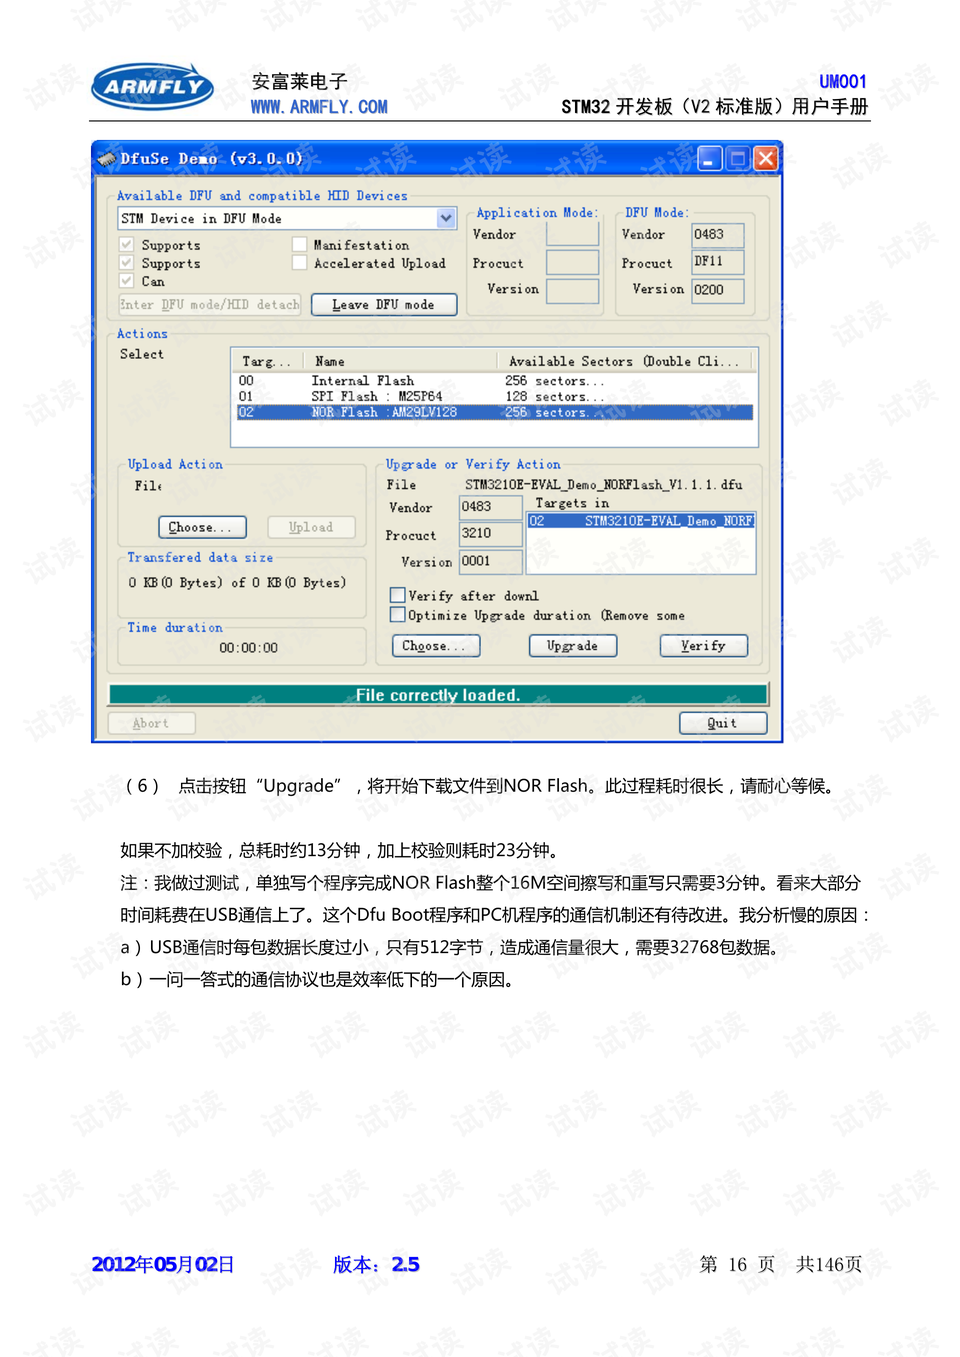Click Upgrade Product field 3210
The width and height of the screenshot is (960, 1357).
(x=490, y=534)
